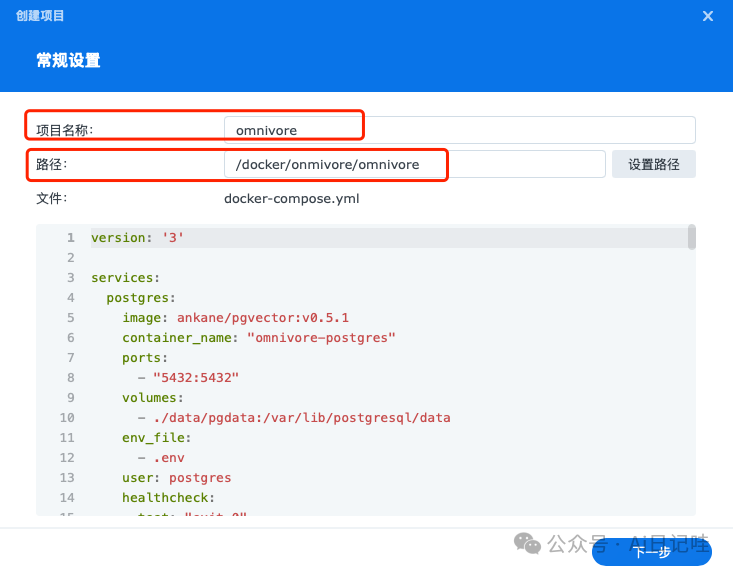The image size is (733, 573).
Task: Click the "5432:5432" port mapping line
Action: (188, 378)
